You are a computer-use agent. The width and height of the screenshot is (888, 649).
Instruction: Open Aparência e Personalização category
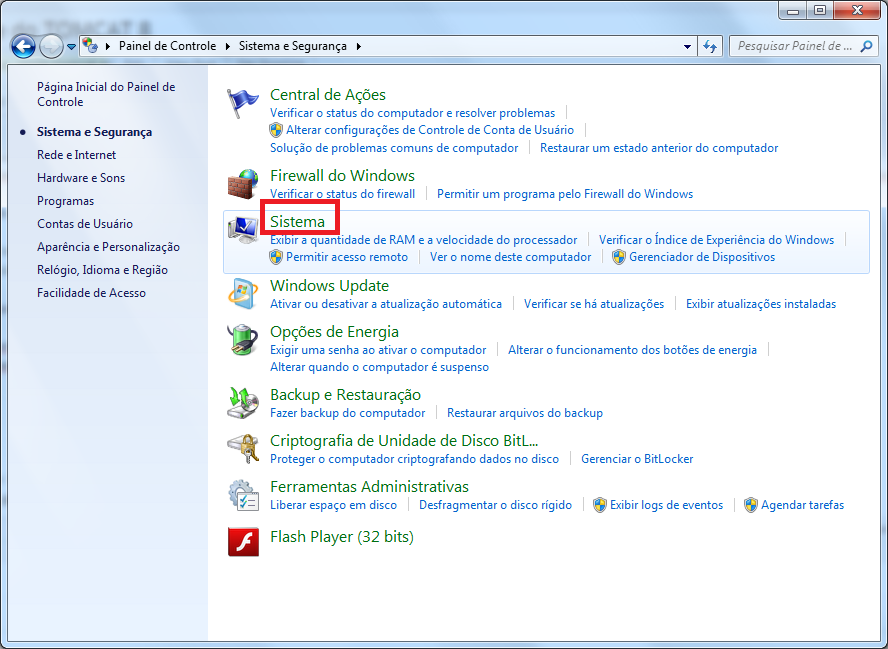click(108, 247)
